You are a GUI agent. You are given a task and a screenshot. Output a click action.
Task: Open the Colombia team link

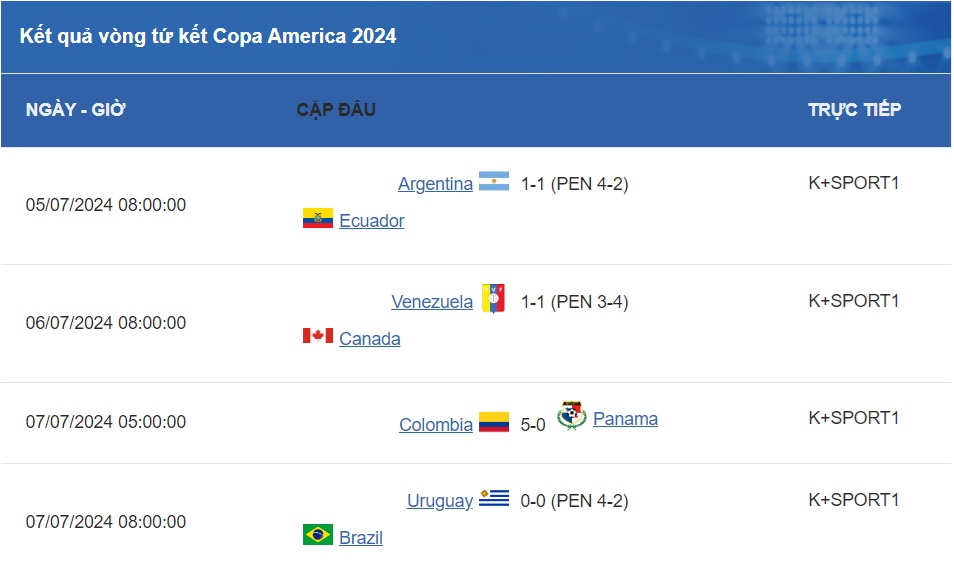coord(436,425)
